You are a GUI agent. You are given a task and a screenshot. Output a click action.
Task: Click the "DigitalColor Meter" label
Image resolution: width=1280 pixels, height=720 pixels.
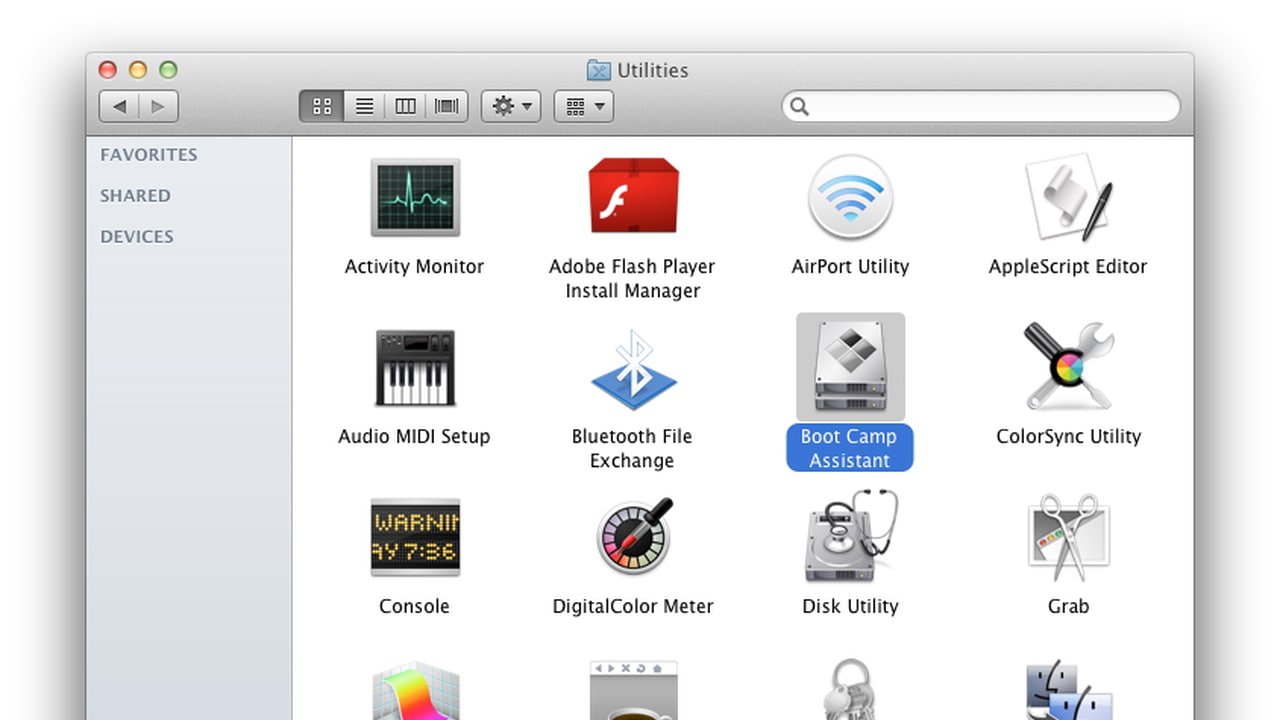tap(633, 606)
